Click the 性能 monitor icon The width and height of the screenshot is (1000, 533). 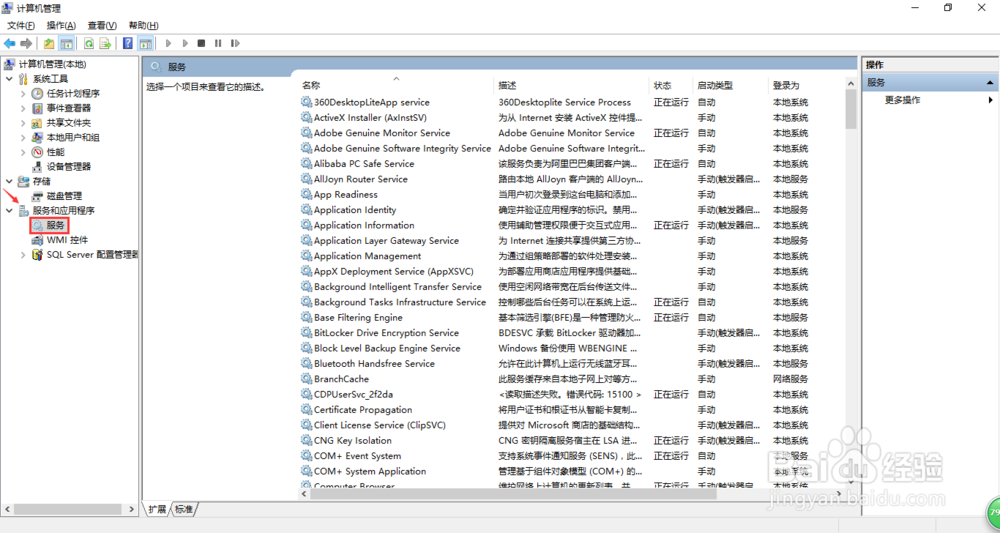point(38,152)
